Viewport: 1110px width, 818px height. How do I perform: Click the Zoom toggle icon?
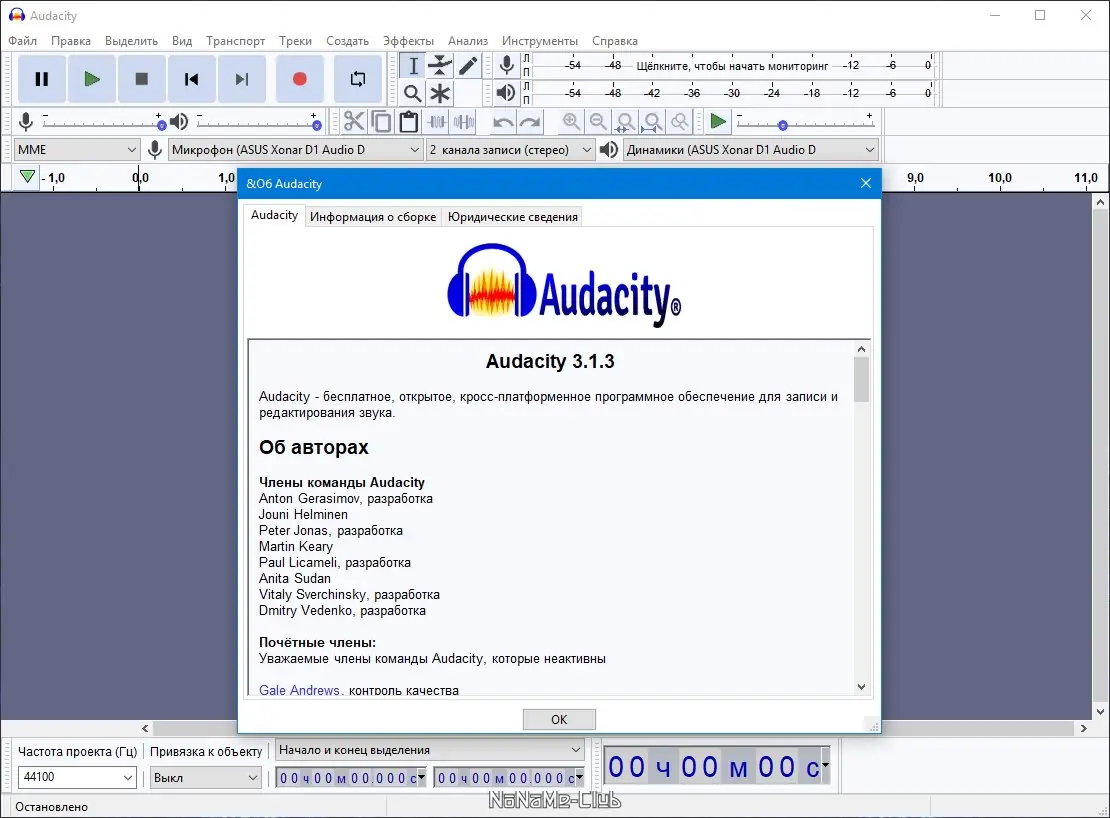point(680,122)
